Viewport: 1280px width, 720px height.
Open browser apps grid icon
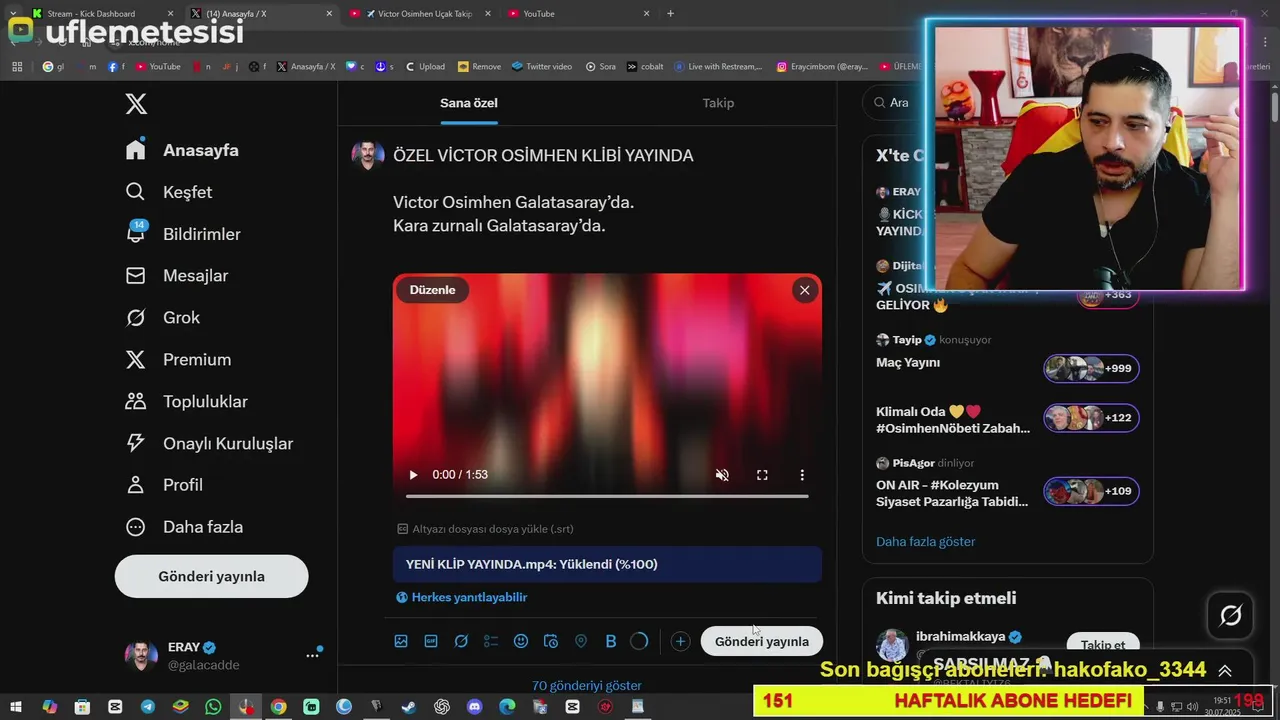click(17, 67)
